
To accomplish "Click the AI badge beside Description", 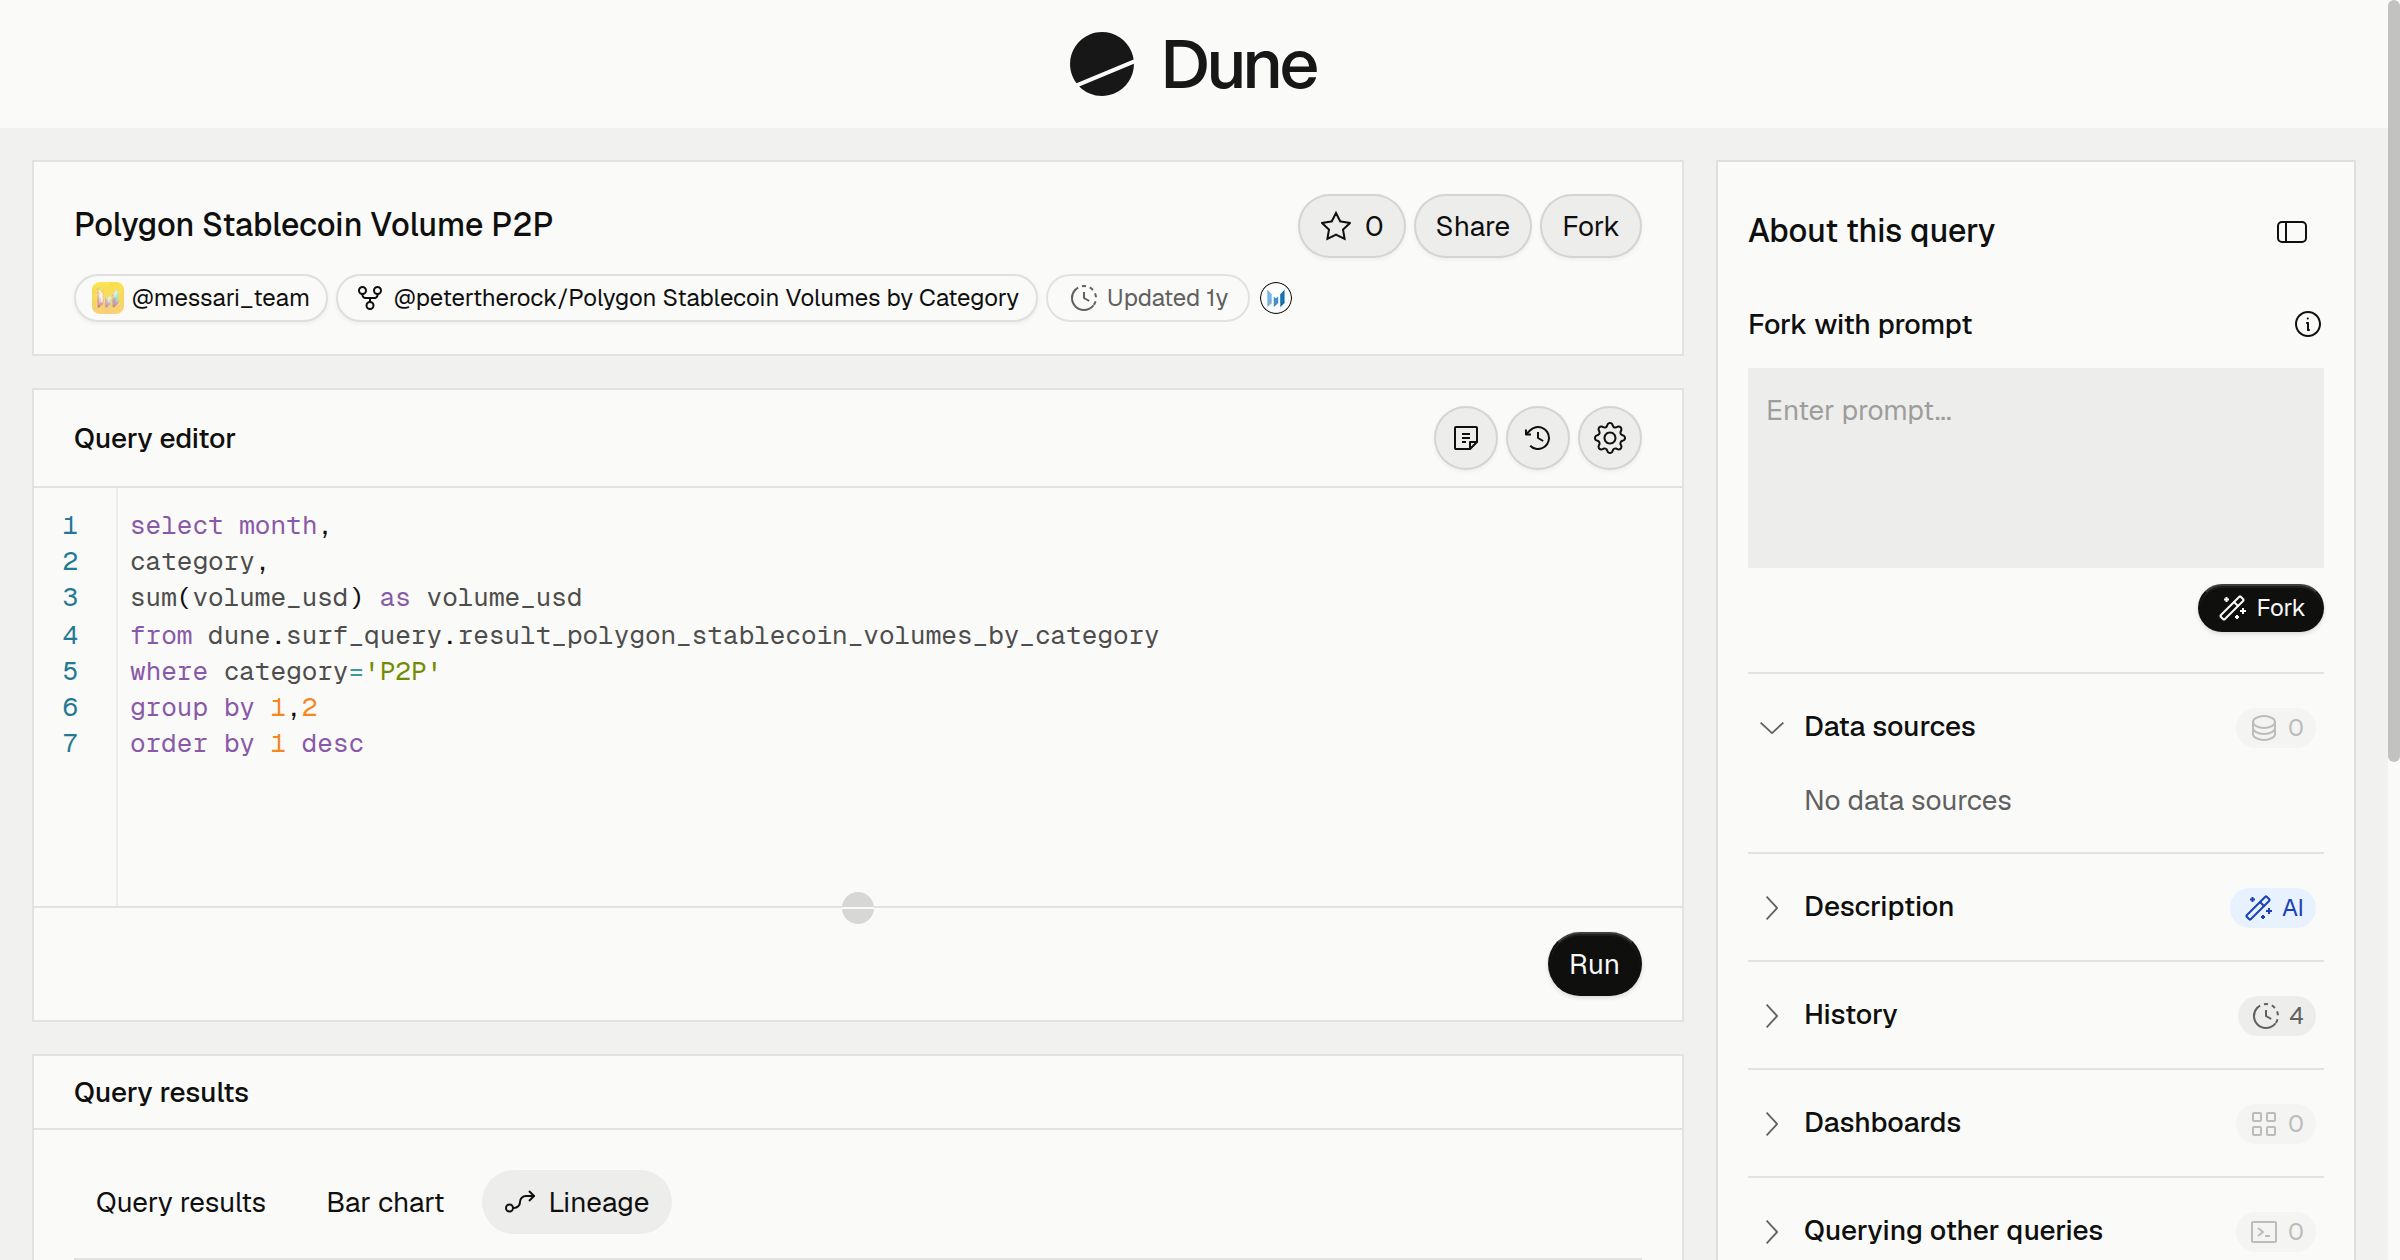I will click(x=2273, y=908).
